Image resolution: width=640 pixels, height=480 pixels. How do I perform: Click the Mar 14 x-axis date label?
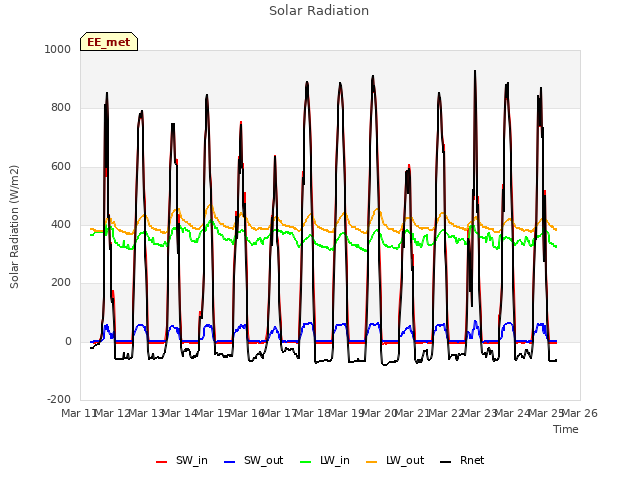coord(180,413)
